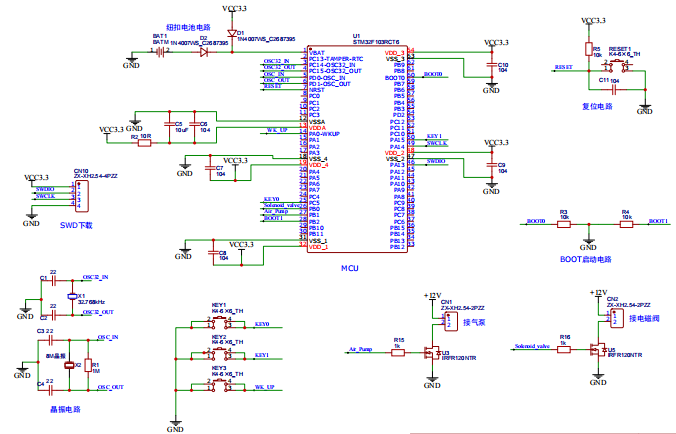Select the STM32F103RCT6 part name text

[x=376, y=42]
